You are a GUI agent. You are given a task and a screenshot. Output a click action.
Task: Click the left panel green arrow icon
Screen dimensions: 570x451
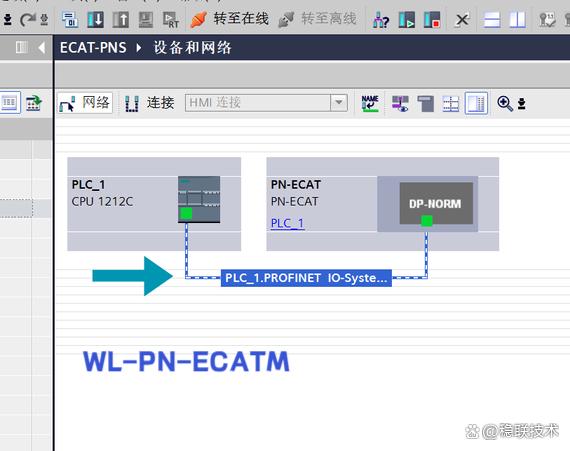point(34,103)
